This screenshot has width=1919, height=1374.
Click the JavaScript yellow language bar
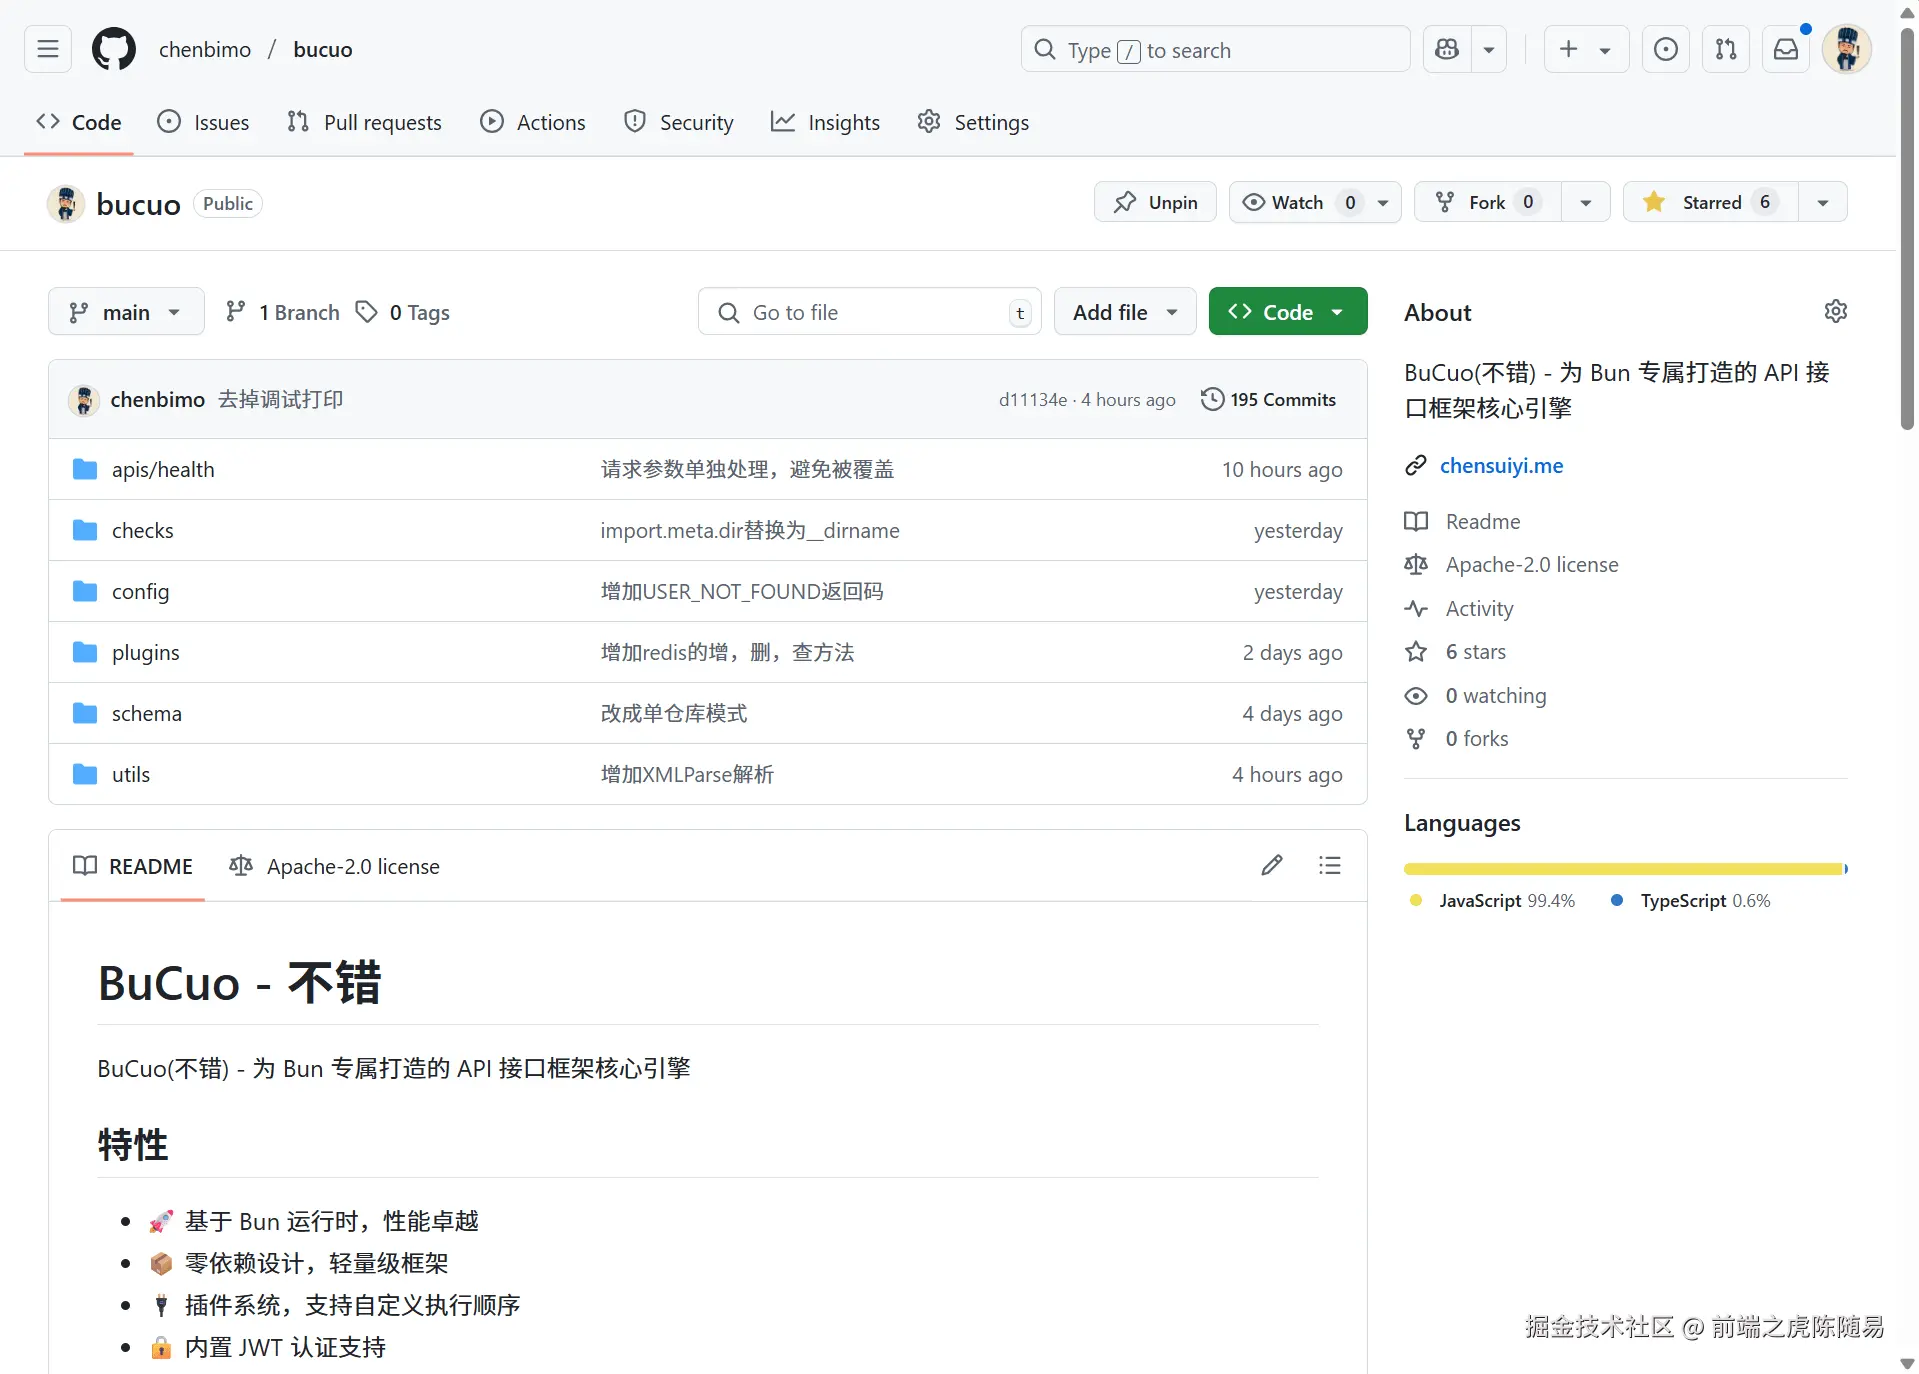point(1623,869)
